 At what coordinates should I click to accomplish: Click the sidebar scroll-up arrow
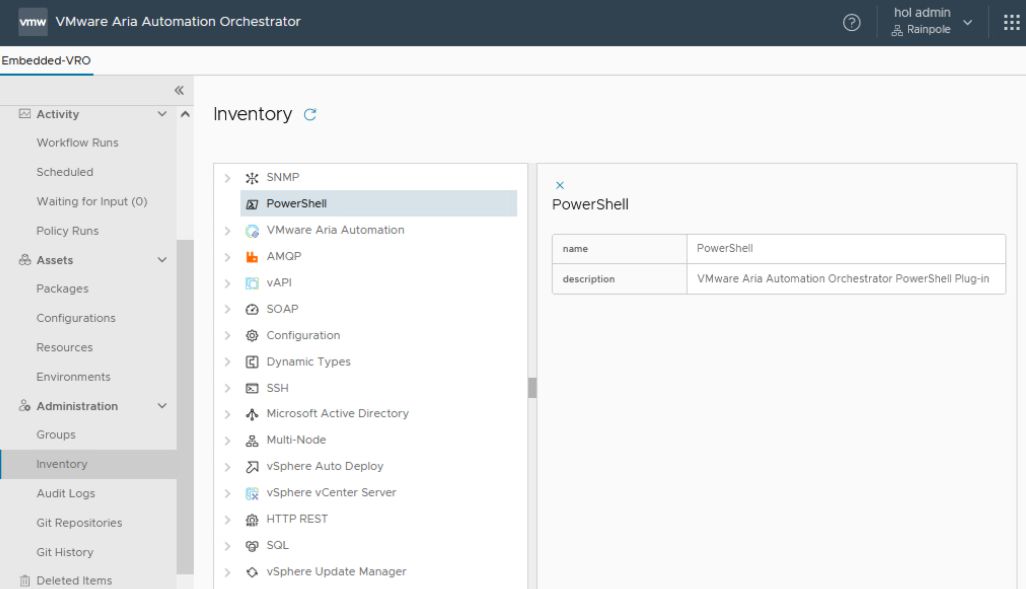(185, 114)
